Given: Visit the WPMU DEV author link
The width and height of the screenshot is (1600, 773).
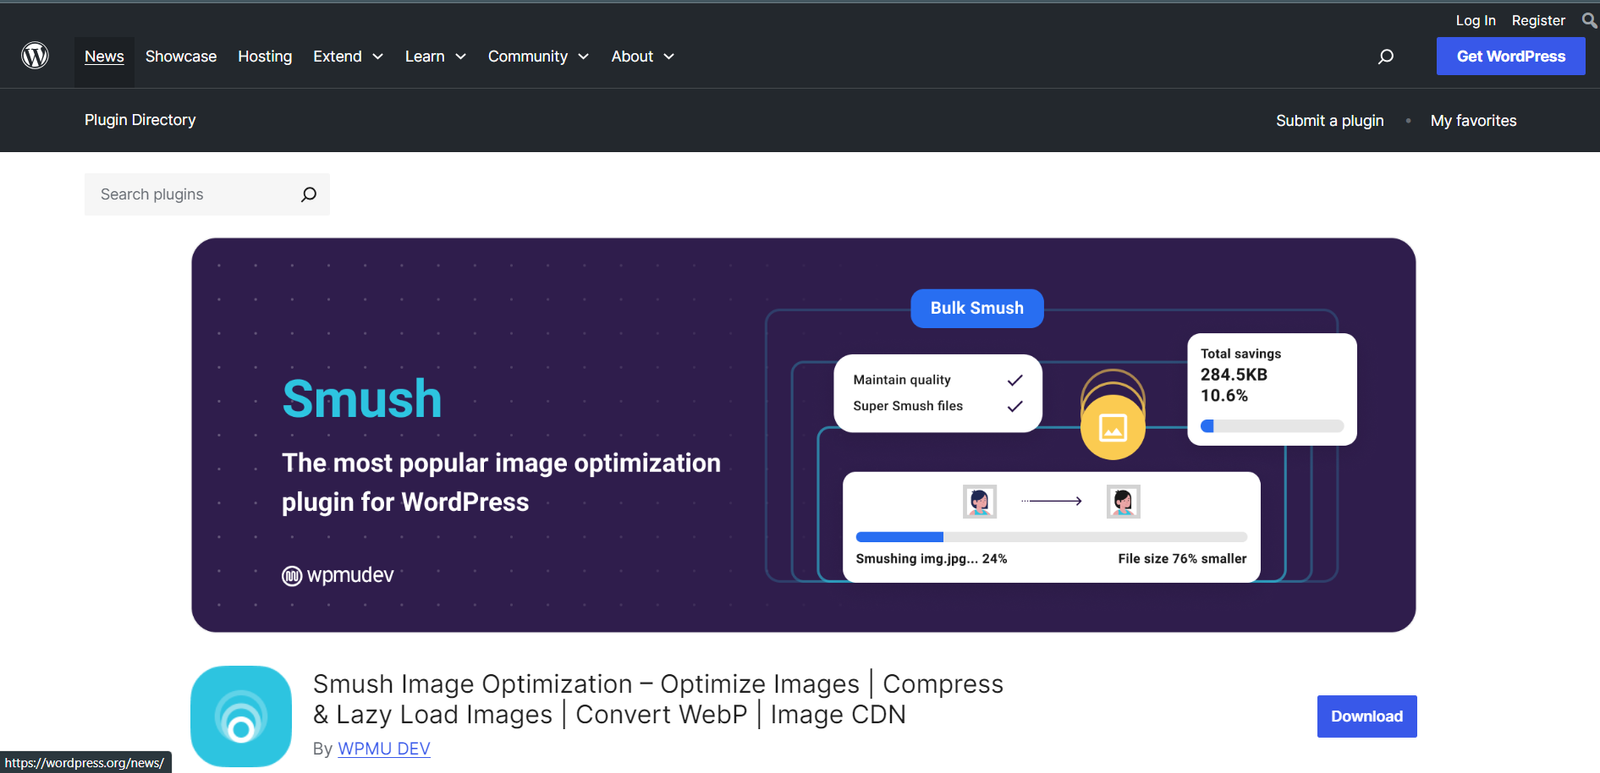Looking at the screenshot, I should pos(384,748).
